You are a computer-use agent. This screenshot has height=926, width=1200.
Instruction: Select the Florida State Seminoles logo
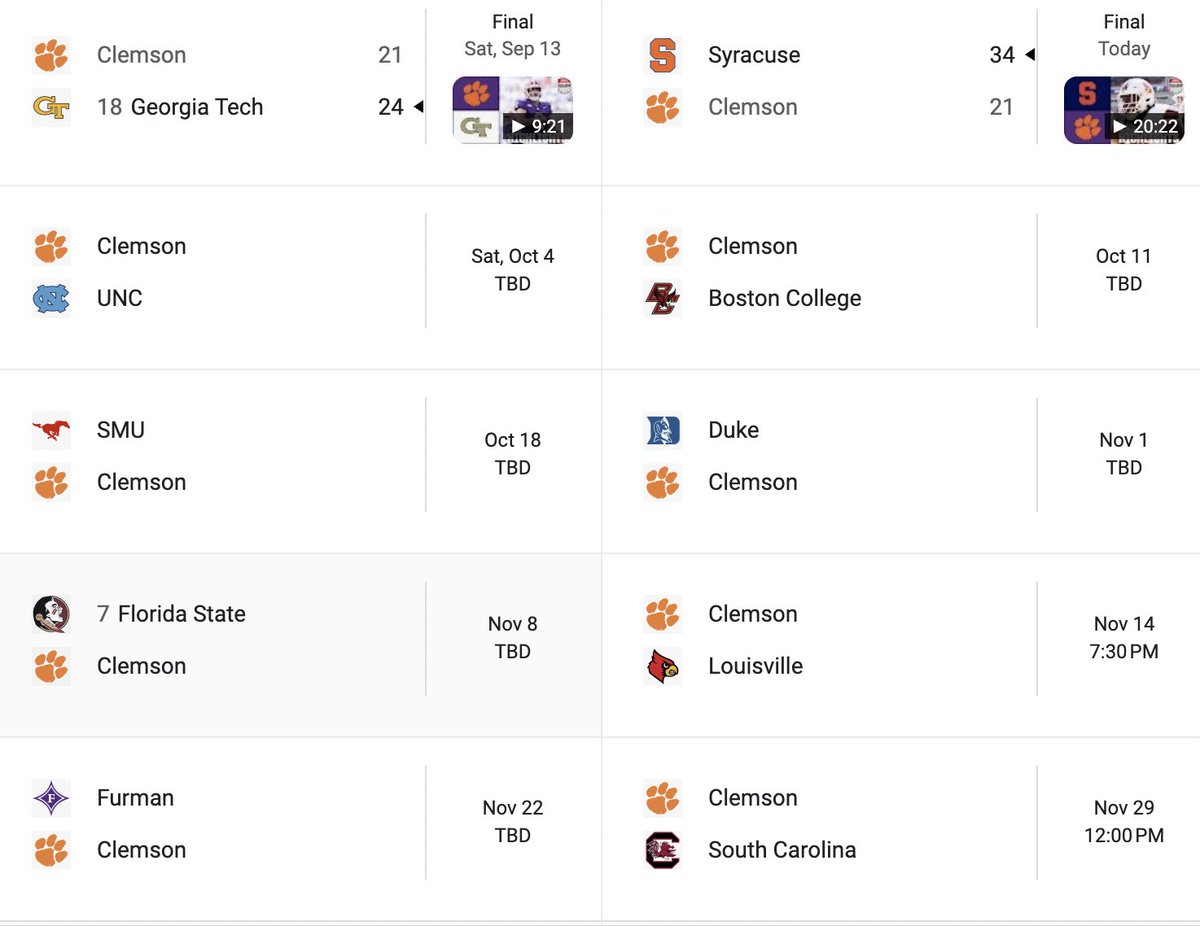[51, 614]
